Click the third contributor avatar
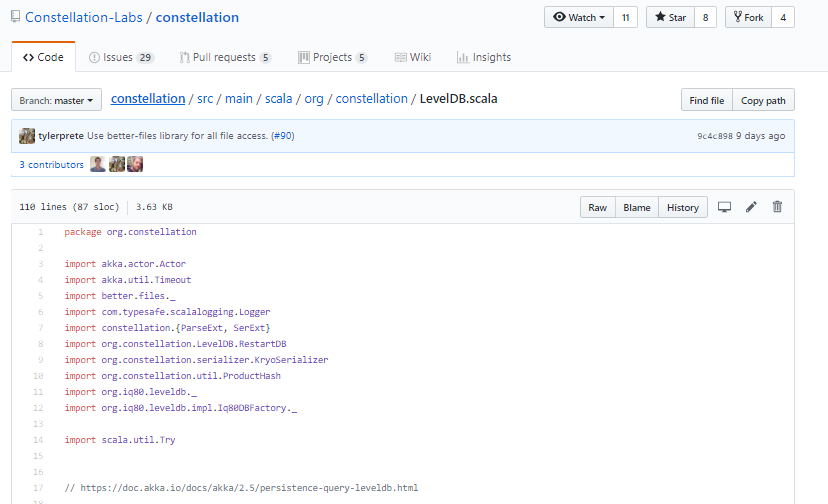Image resolution: width=828 pixels, height=504 pixels. pos(135,165)
